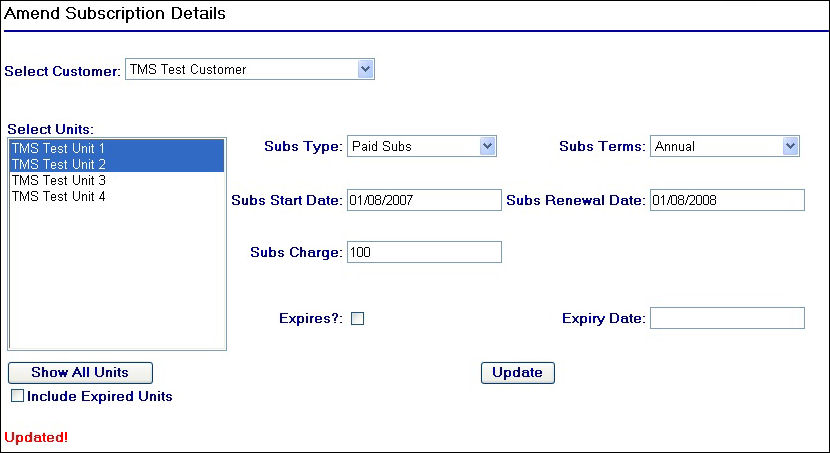Focus the Subs Renewal Date field

[x=726, y=200]
